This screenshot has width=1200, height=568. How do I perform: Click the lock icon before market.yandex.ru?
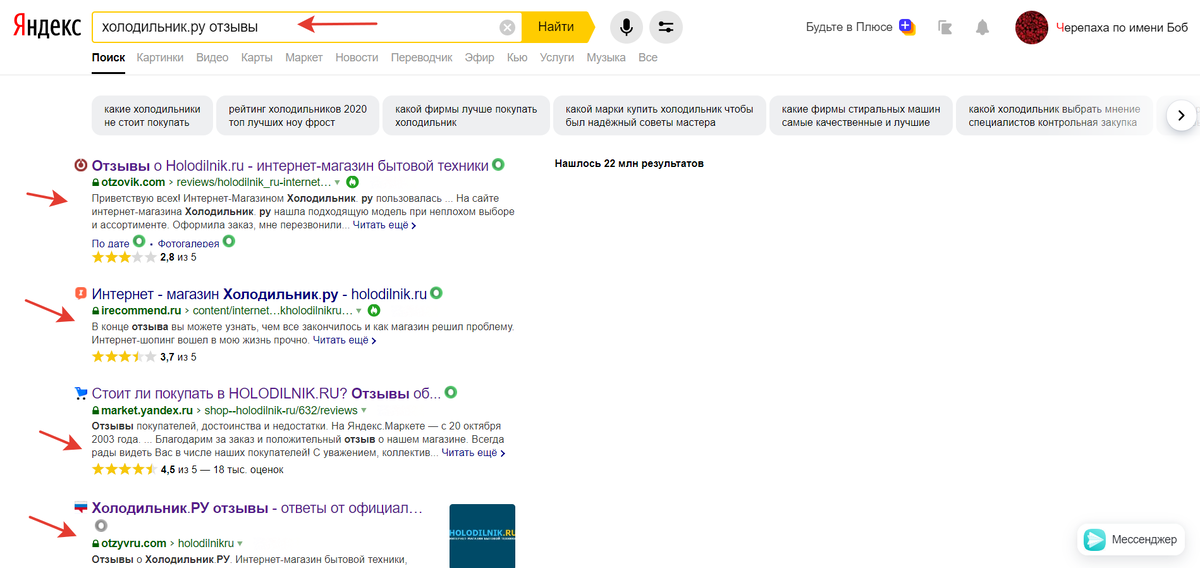(96, 410)
